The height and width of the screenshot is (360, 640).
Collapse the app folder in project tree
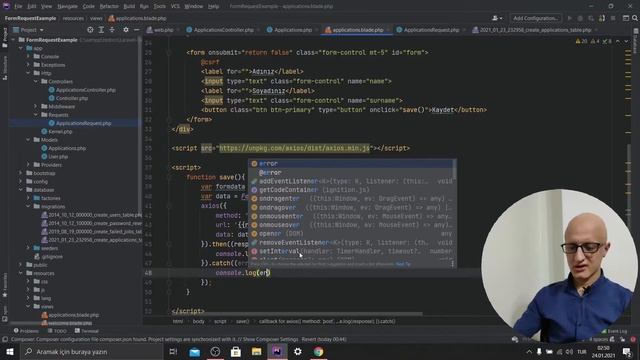[21, 48]
